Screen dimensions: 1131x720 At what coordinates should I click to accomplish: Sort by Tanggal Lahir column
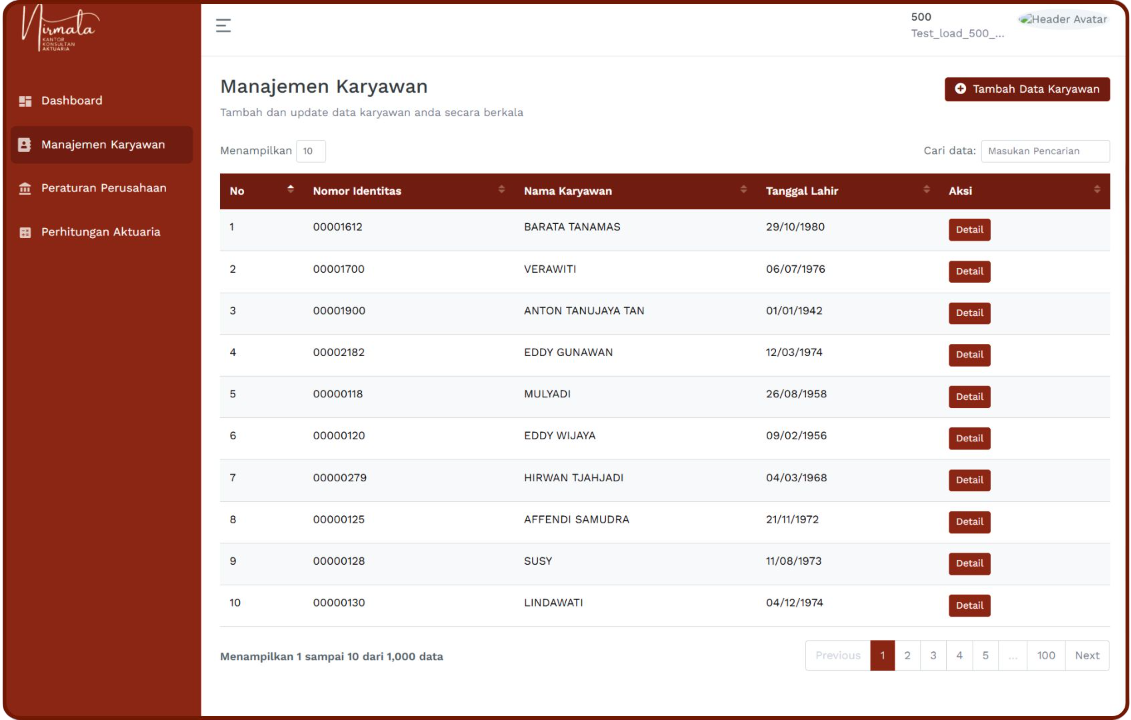pyautogui.click(x=926, y=190)
